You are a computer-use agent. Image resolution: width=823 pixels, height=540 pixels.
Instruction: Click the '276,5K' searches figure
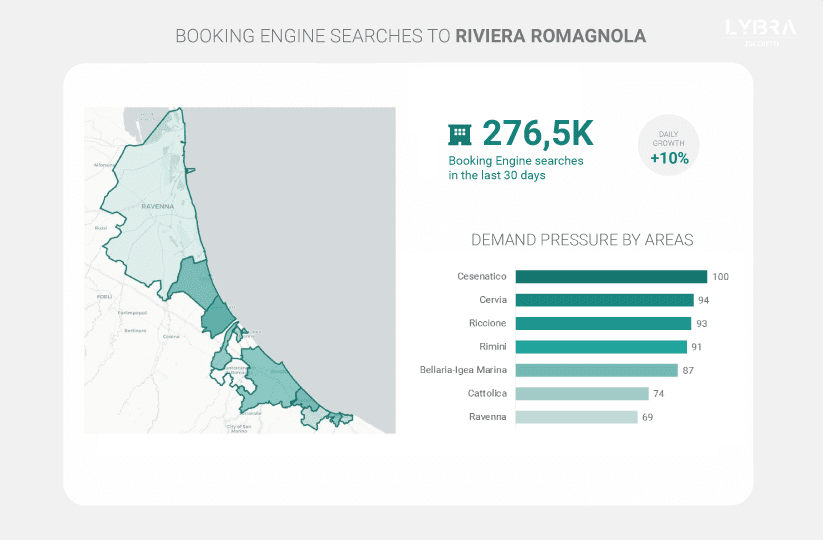[537, 133]
